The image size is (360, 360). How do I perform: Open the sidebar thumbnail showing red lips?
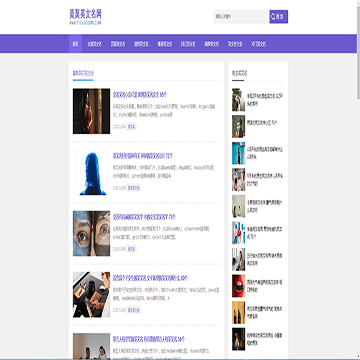pos(238,286)
